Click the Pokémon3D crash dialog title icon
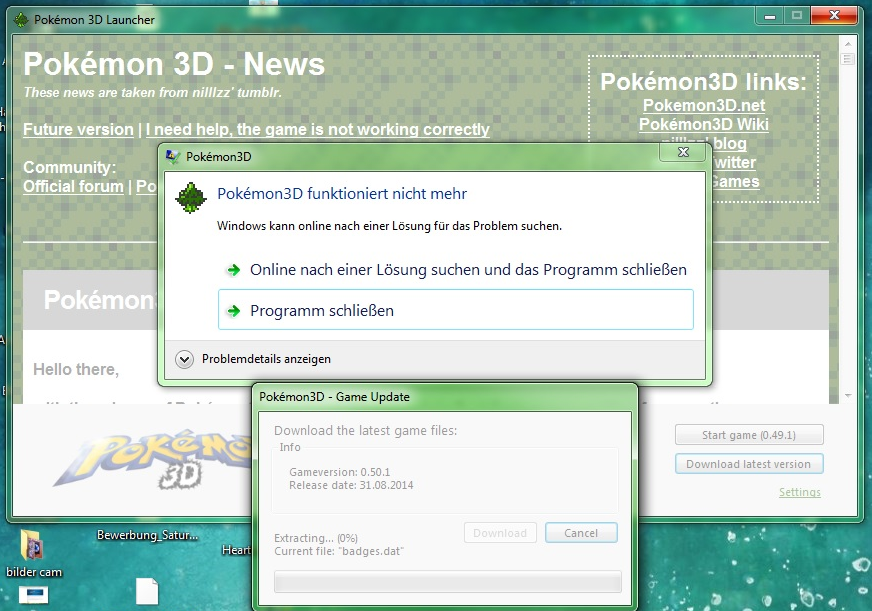 [x=172, y=157]
